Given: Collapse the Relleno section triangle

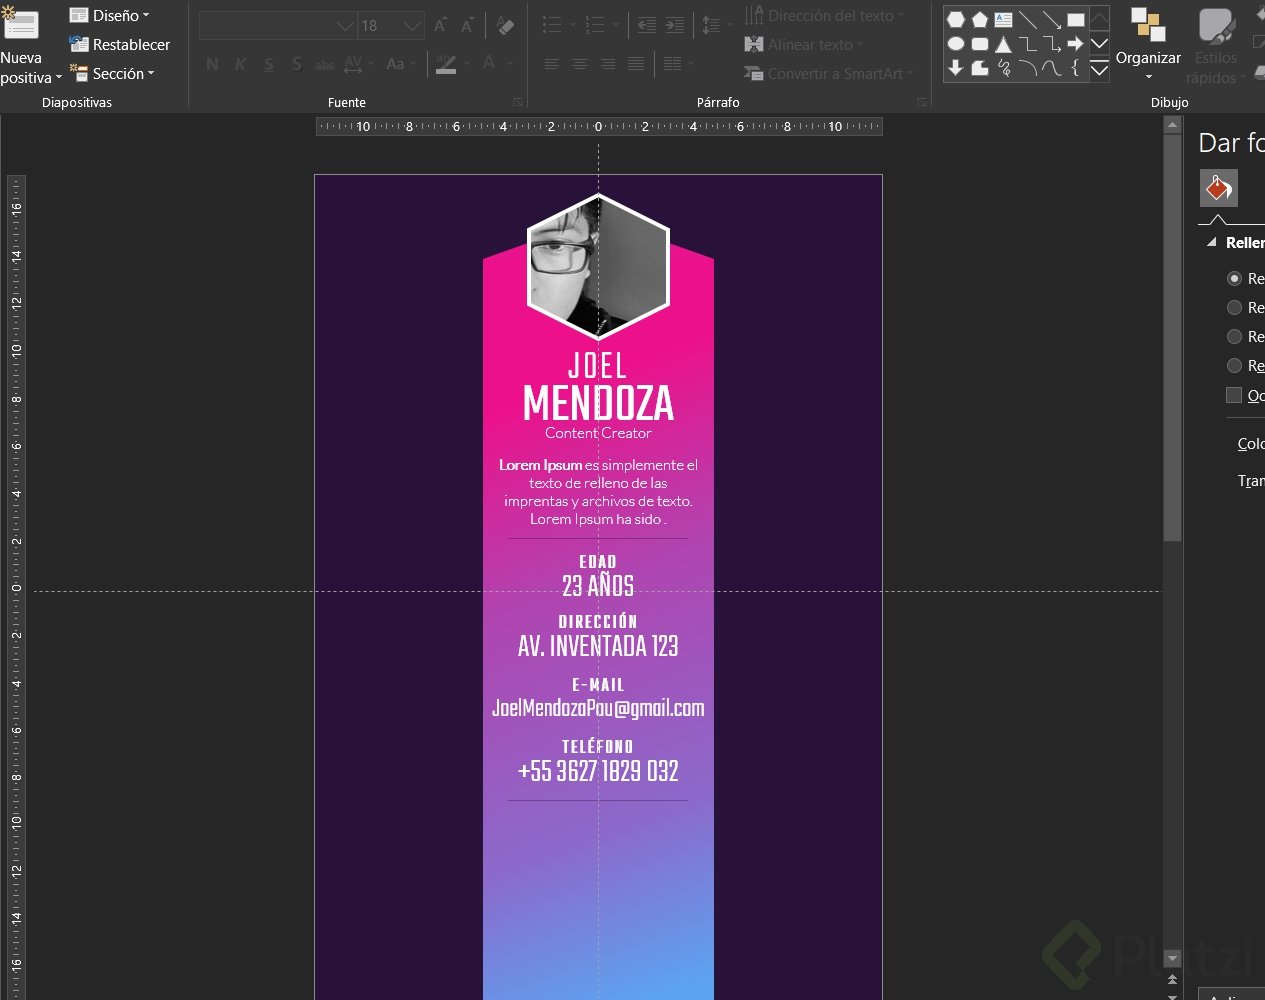Looking at the screenshot, I should (1212, 243).
